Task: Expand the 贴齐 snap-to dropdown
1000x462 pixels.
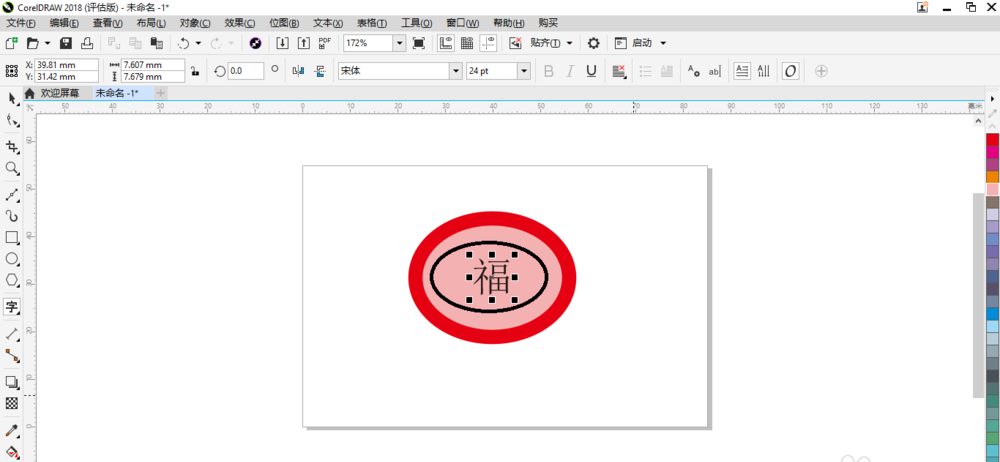Action: 570,43
